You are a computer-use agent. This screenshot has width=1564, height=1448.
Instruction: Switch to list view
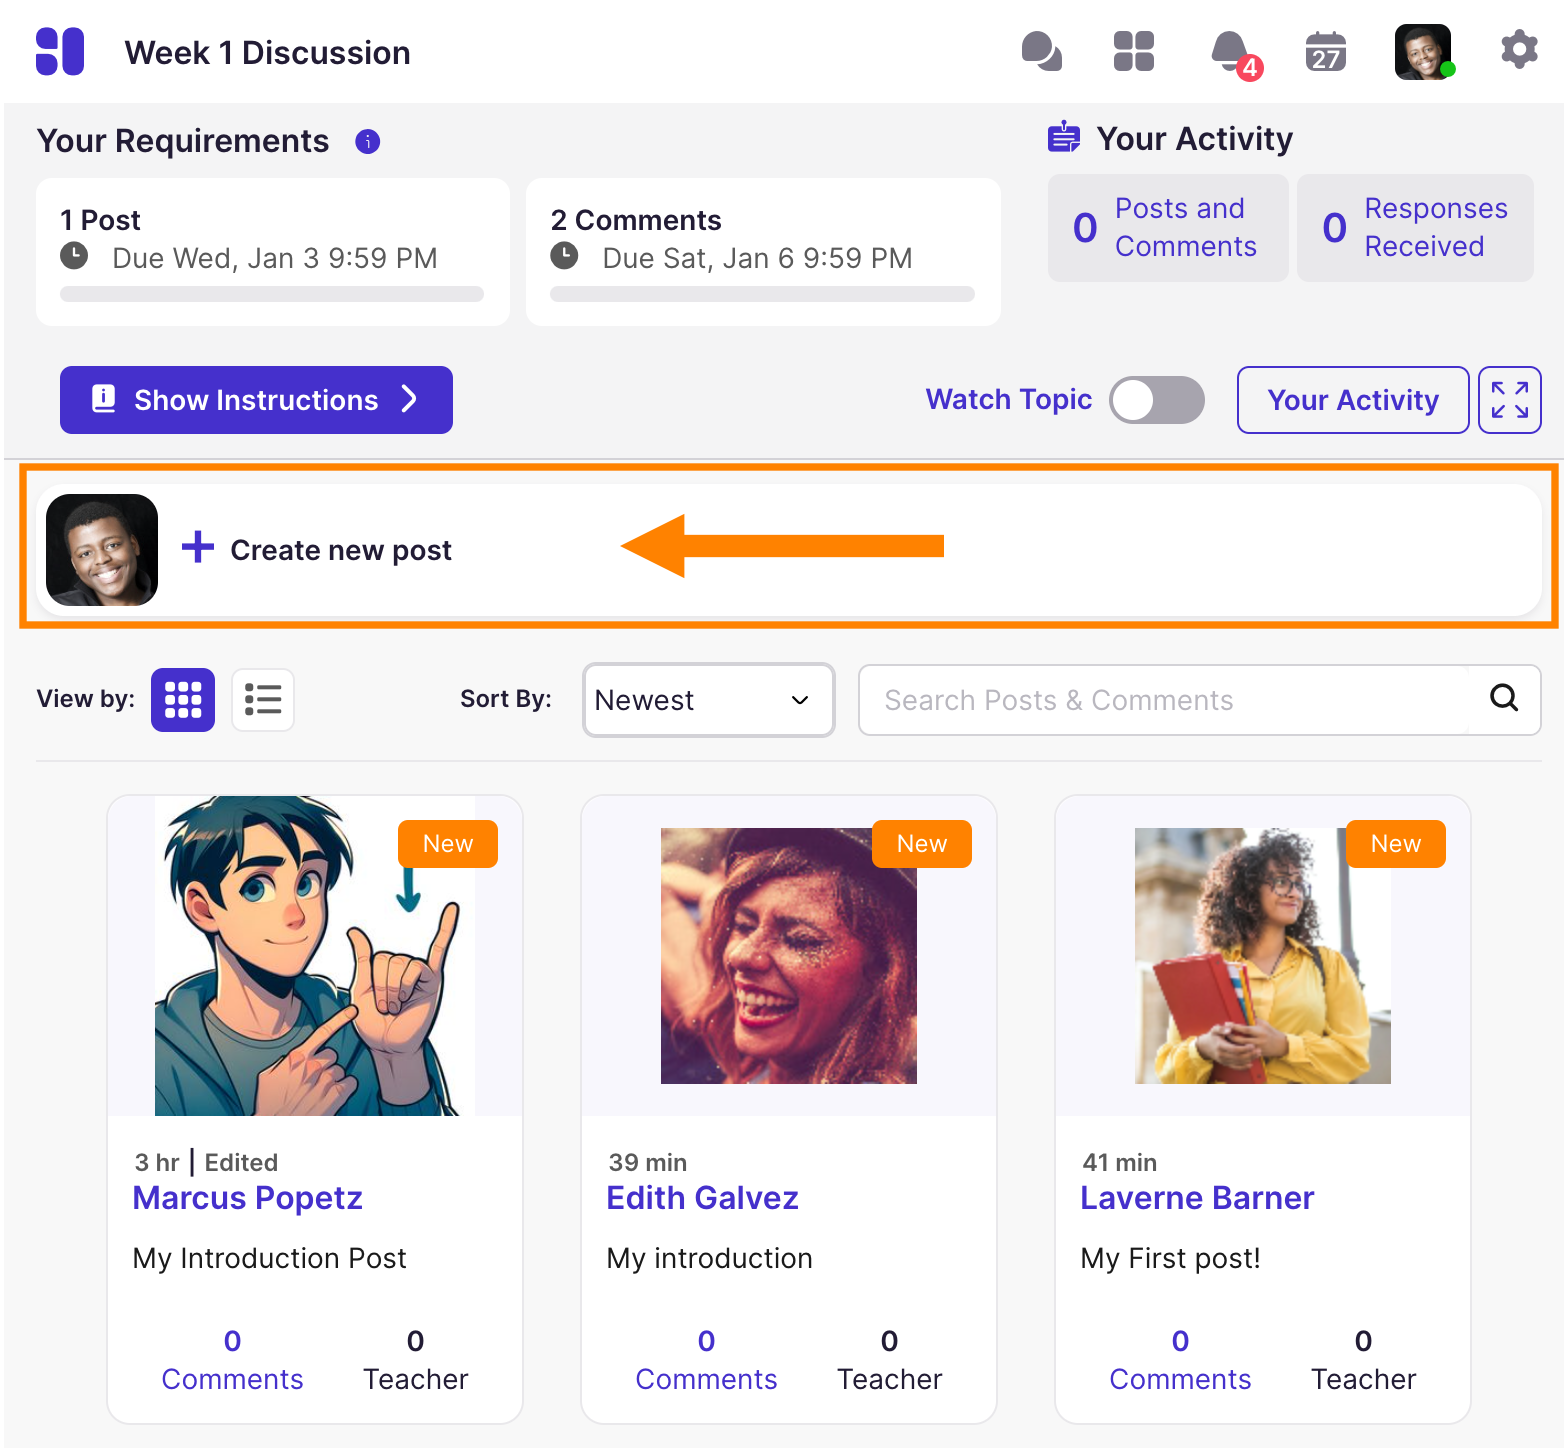pos(262,700)
